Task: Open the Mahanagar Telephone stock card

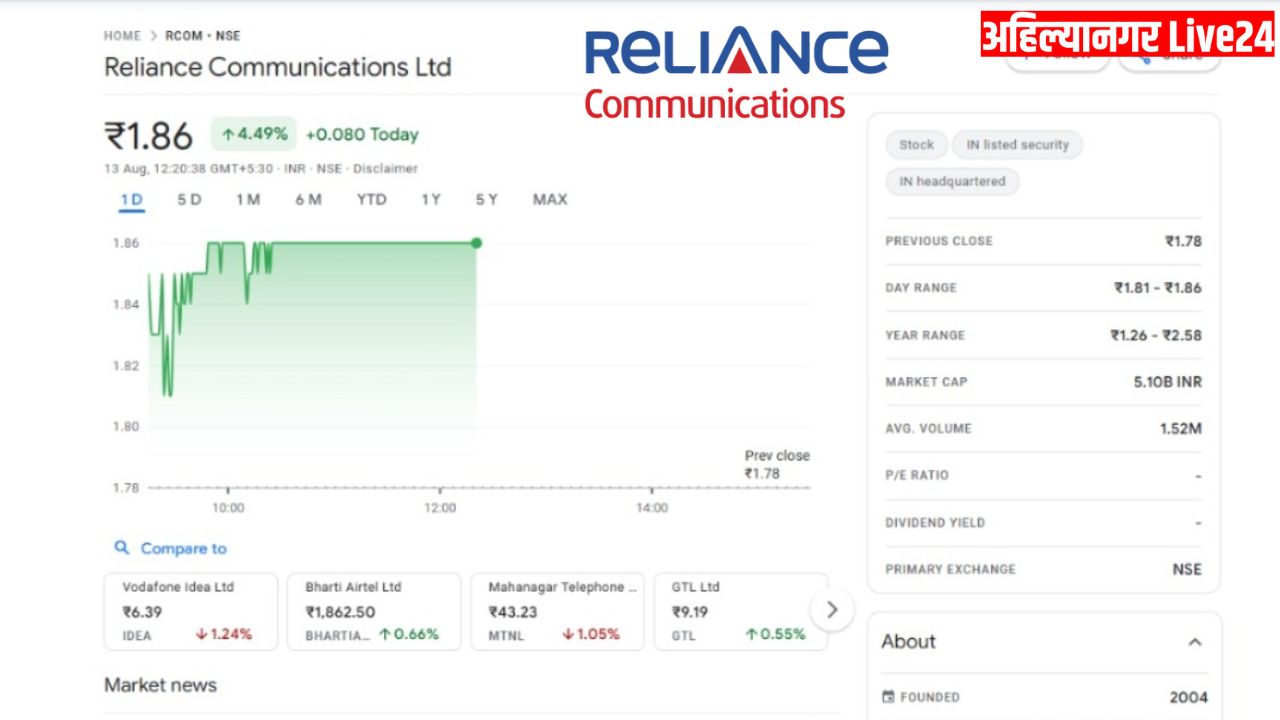Action: coord(557,611)
